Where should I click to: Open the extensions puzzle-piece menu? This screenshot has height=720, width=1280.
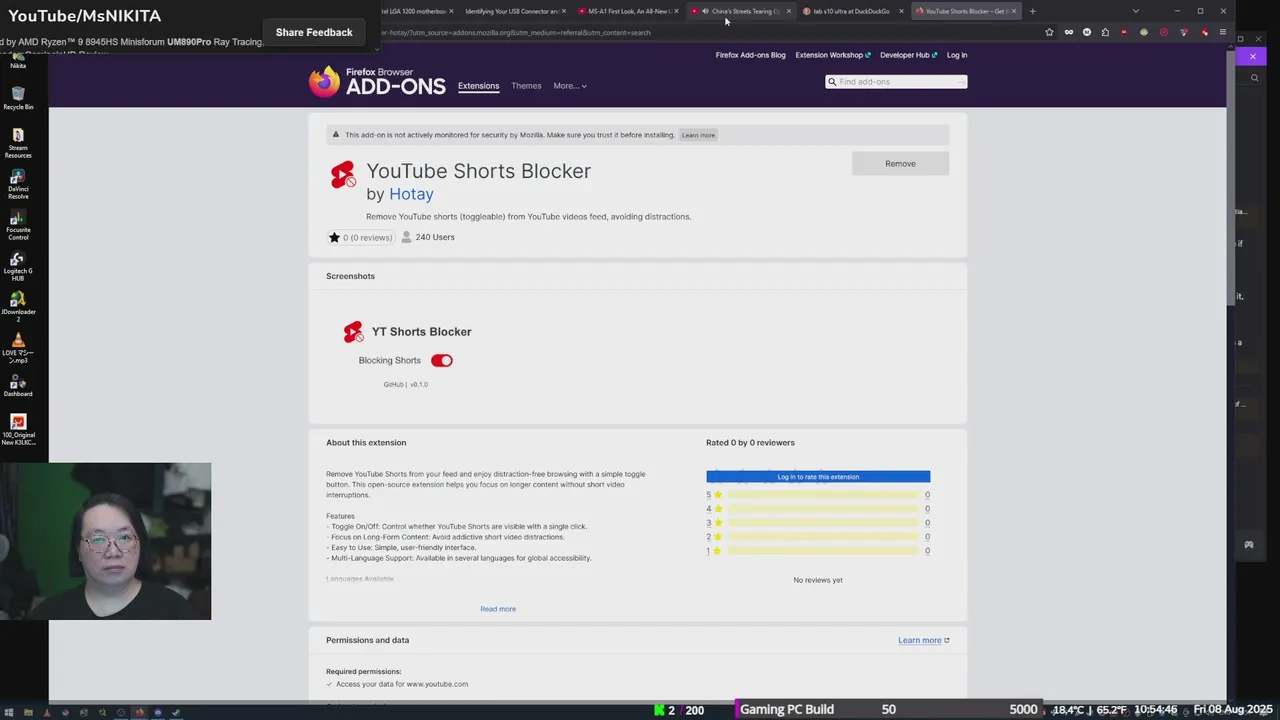click(1105, 32)
